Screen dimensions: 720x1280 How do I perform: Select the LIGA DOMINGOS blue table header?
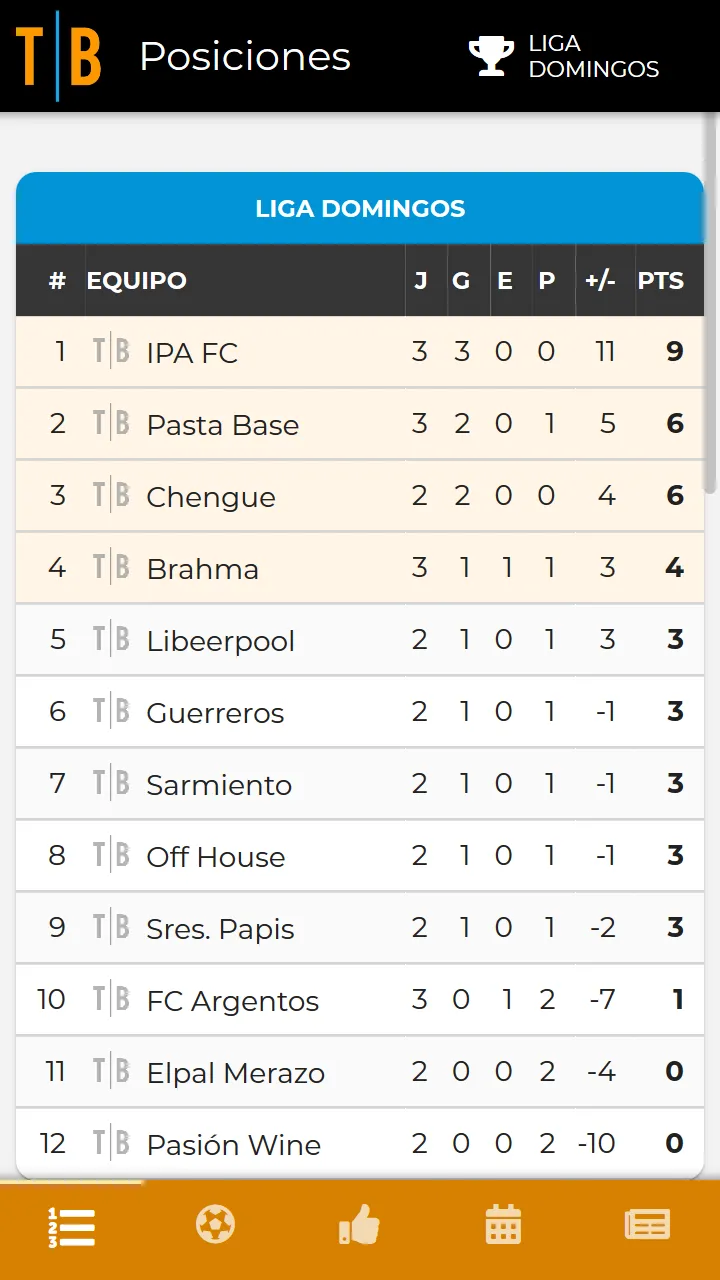click(x=360, y=208)
